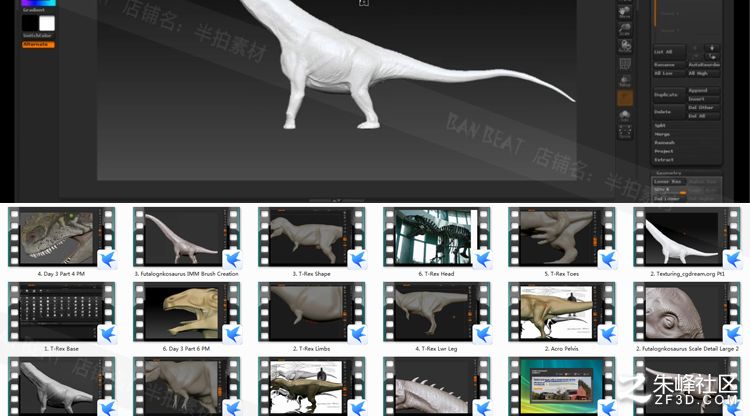Toggle the Xpose dotted-square icon
This screenshot has width=750, height=416.
[x=625, y=132]
